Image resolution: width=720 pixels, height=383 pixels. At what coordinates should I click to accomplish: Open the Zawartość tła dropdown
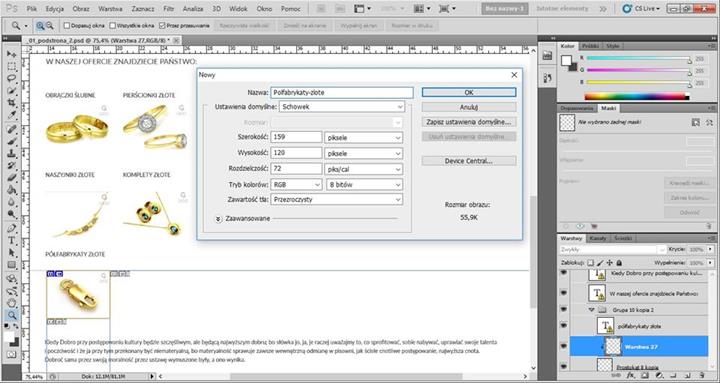337,199
